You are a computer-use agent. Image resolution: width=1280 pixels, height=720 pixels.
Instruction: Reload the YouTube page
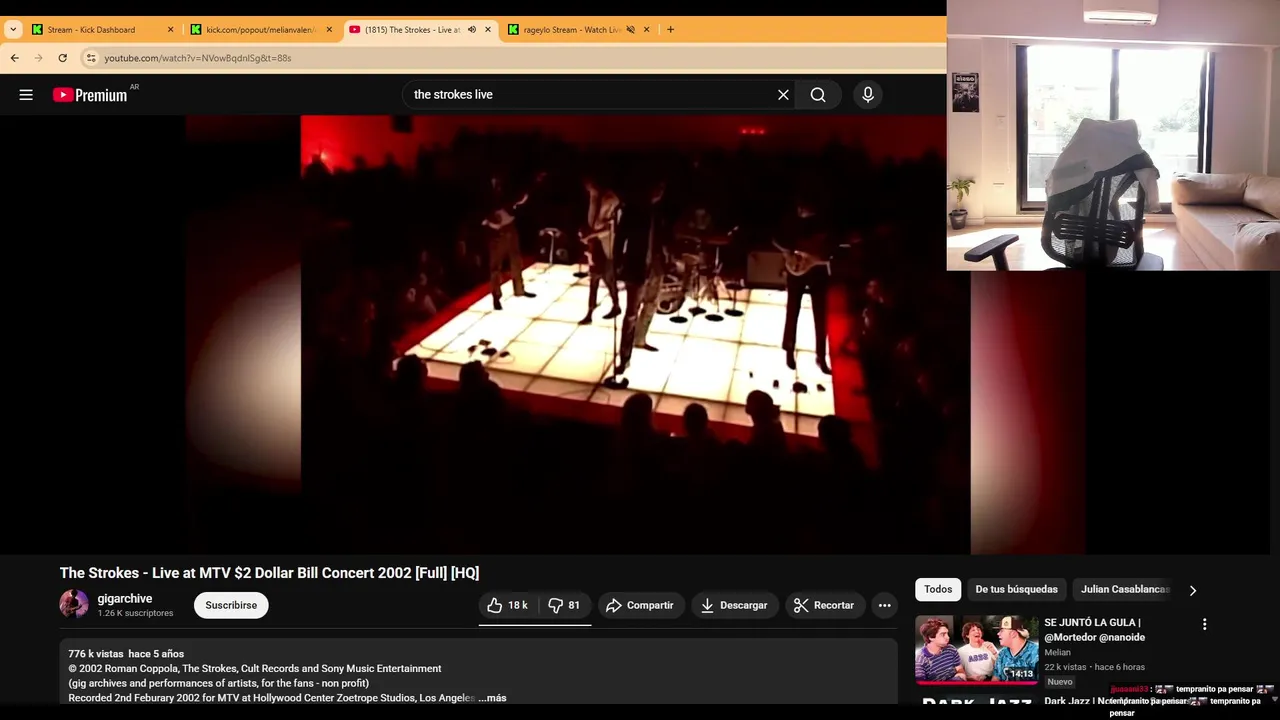pos(63,58)
